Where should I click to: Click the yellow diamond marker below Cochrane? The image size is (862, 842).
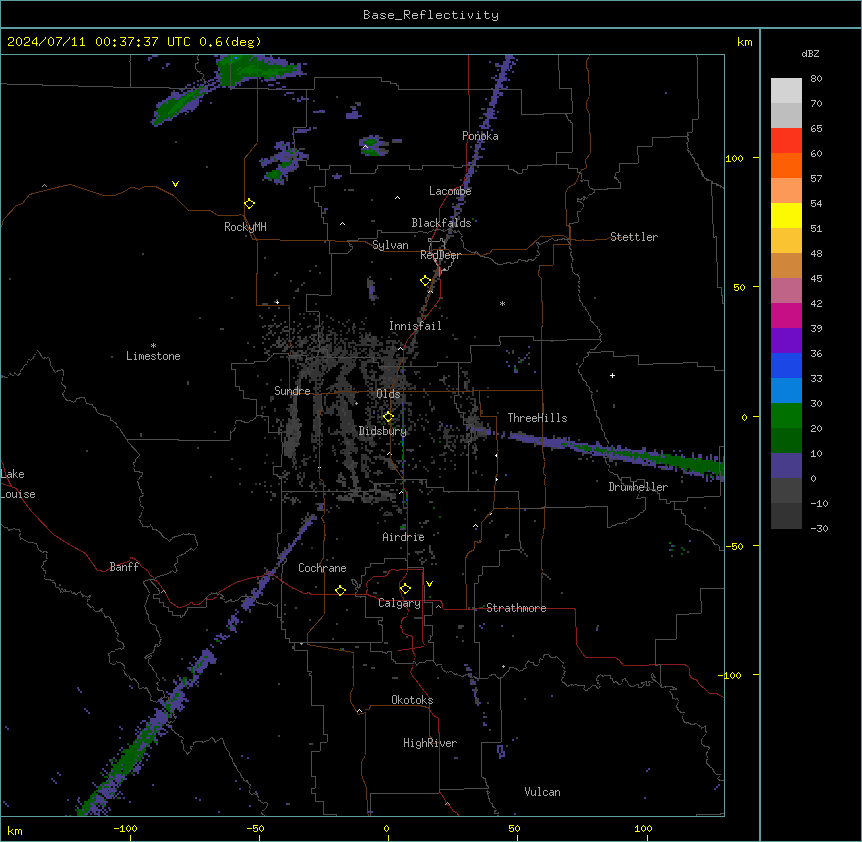pos(340,590)
